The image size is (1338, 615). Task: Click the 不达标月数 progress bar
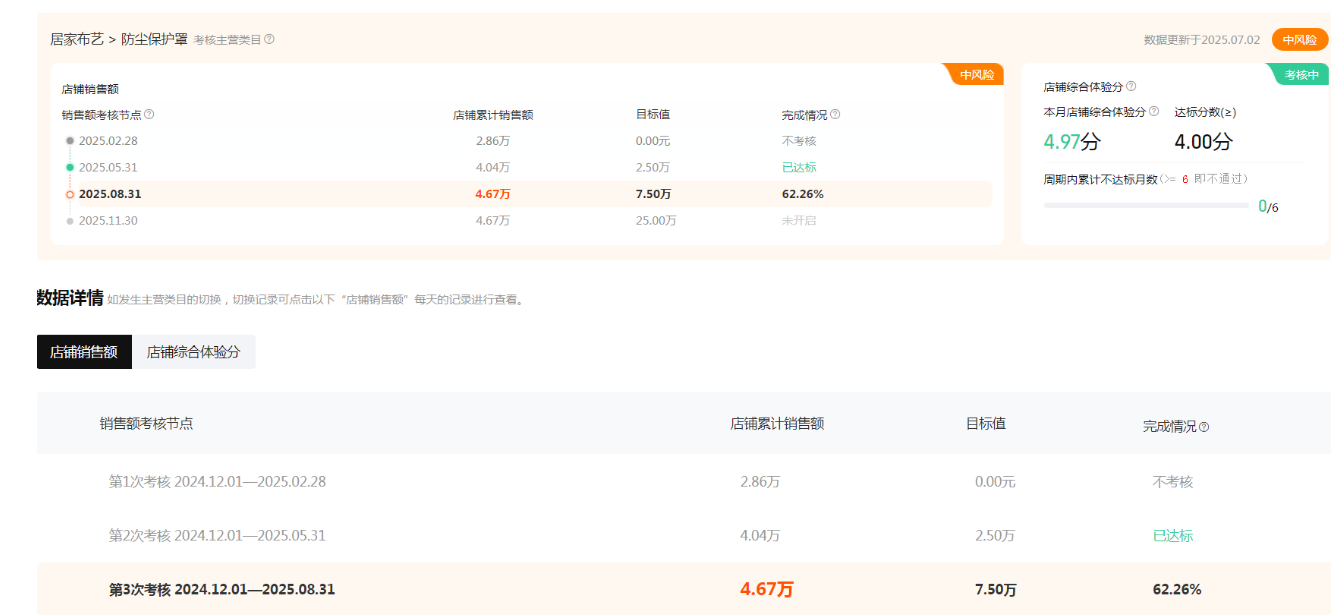coord(1145,206)
